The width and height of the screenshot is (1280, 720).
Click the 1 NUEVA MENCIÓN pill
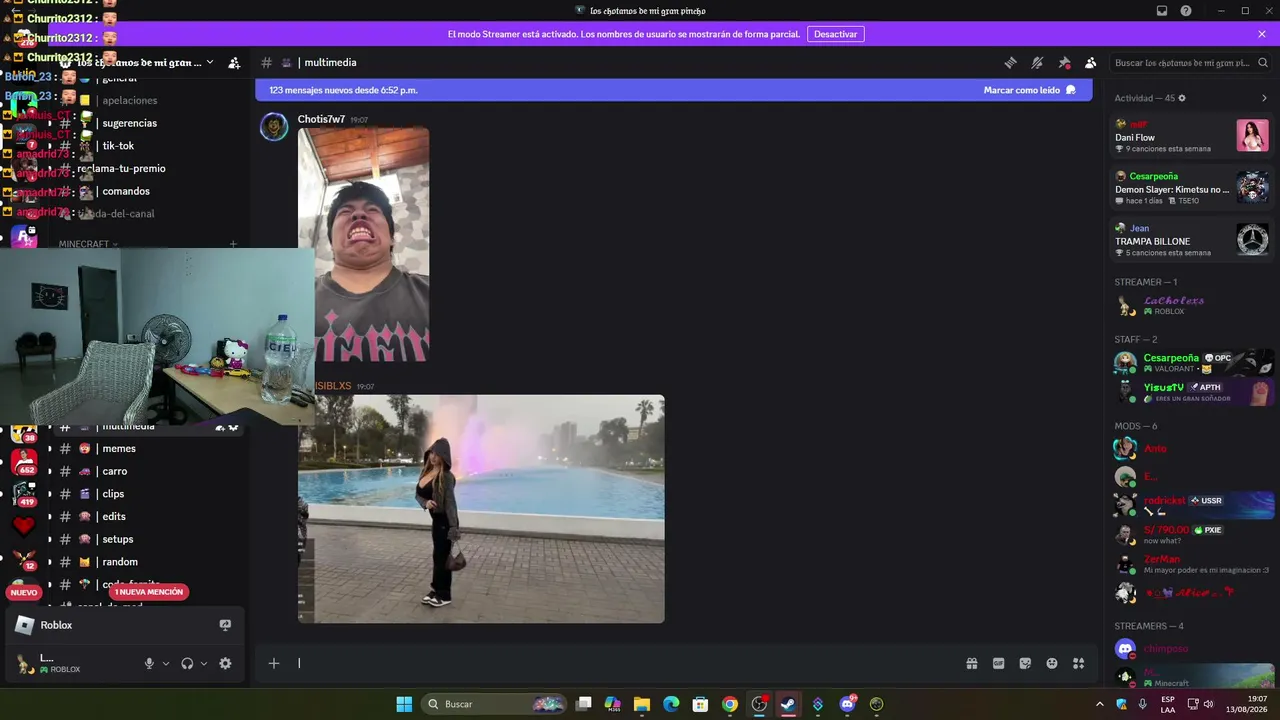(149, 592)
